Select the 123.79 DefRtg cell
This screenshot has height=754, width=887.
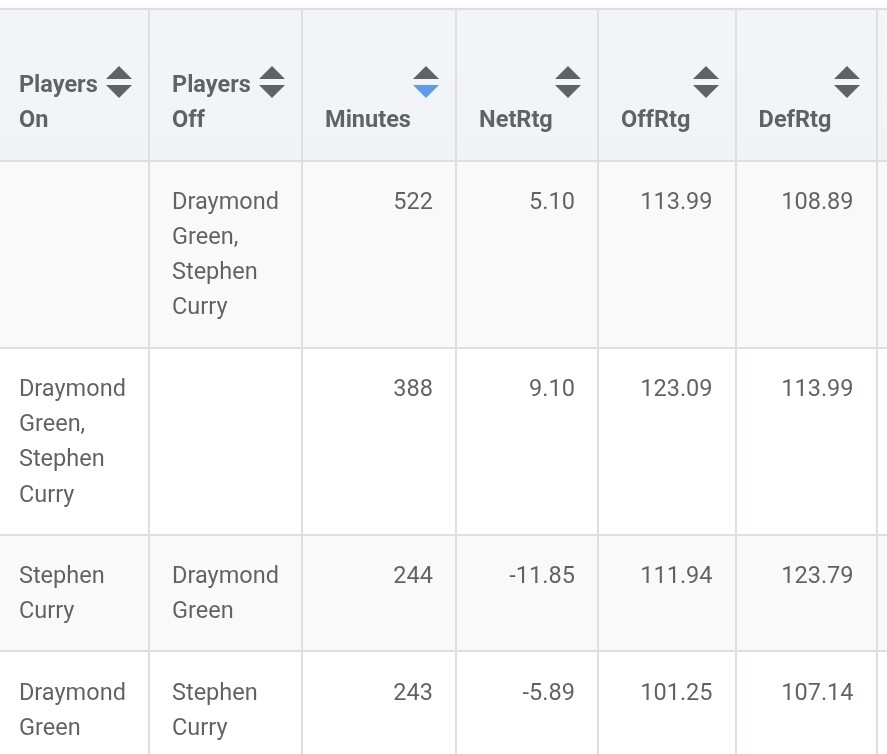(817, 575)
